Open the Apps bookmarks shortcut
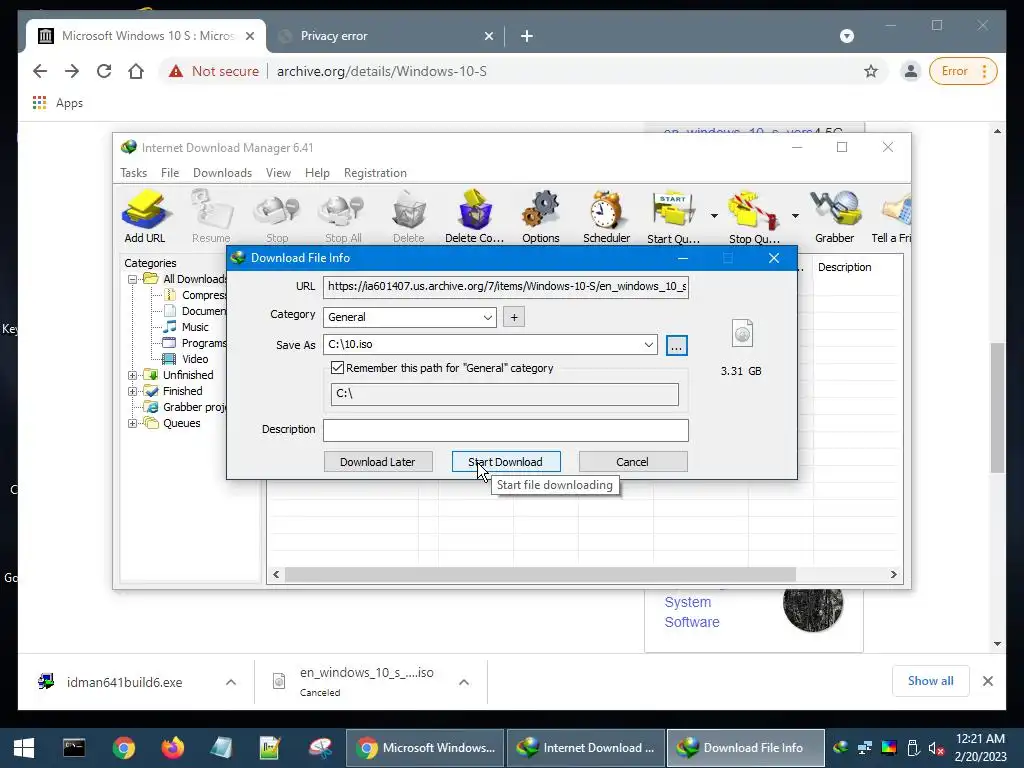 click(x=57, y=103)
